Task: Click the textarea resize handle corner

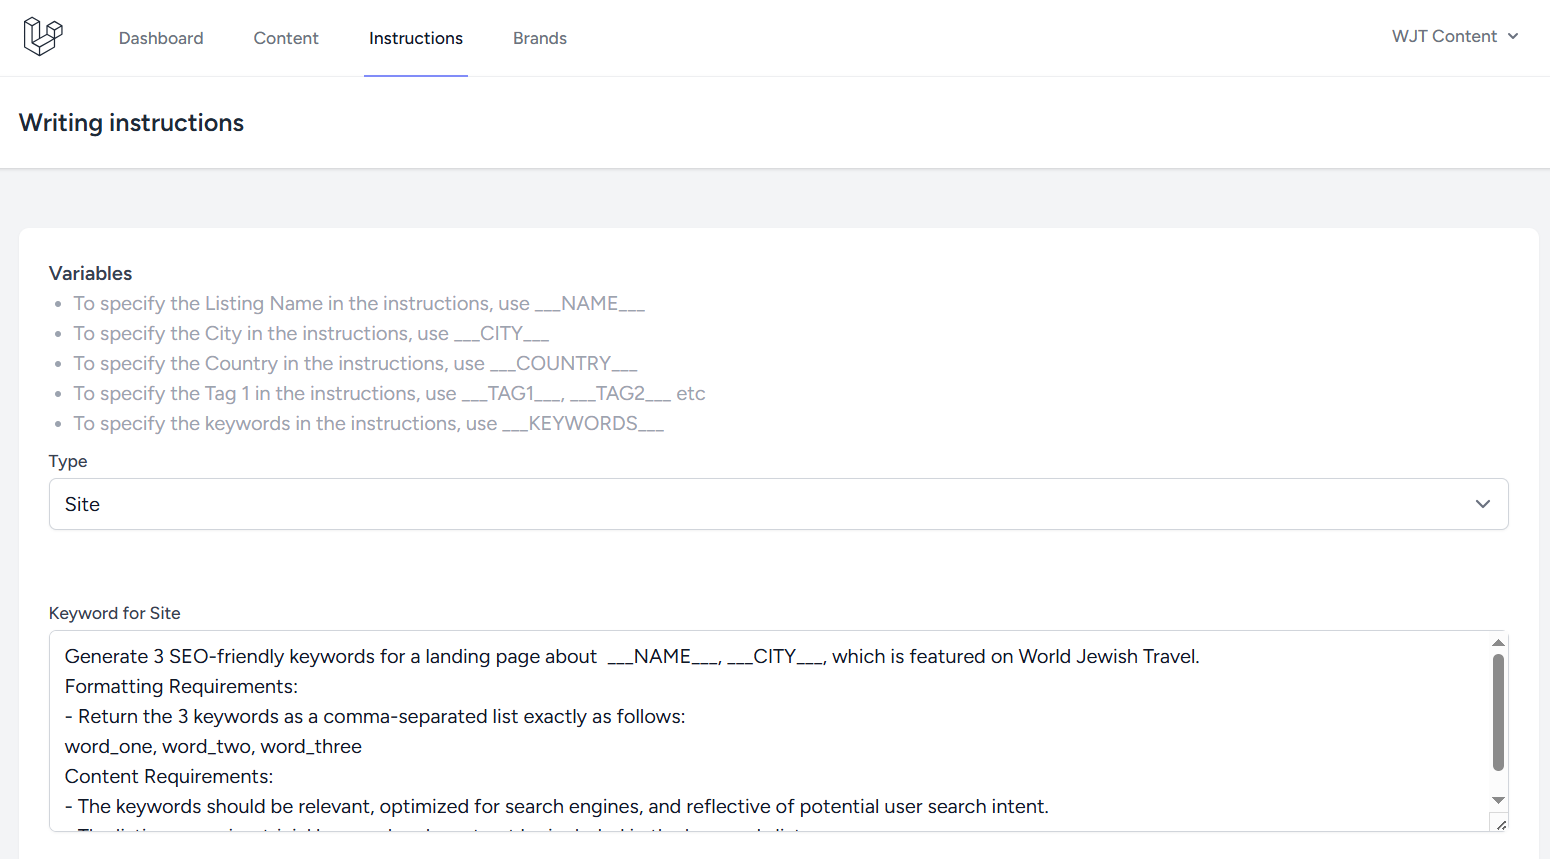Action: point(1501,824)
